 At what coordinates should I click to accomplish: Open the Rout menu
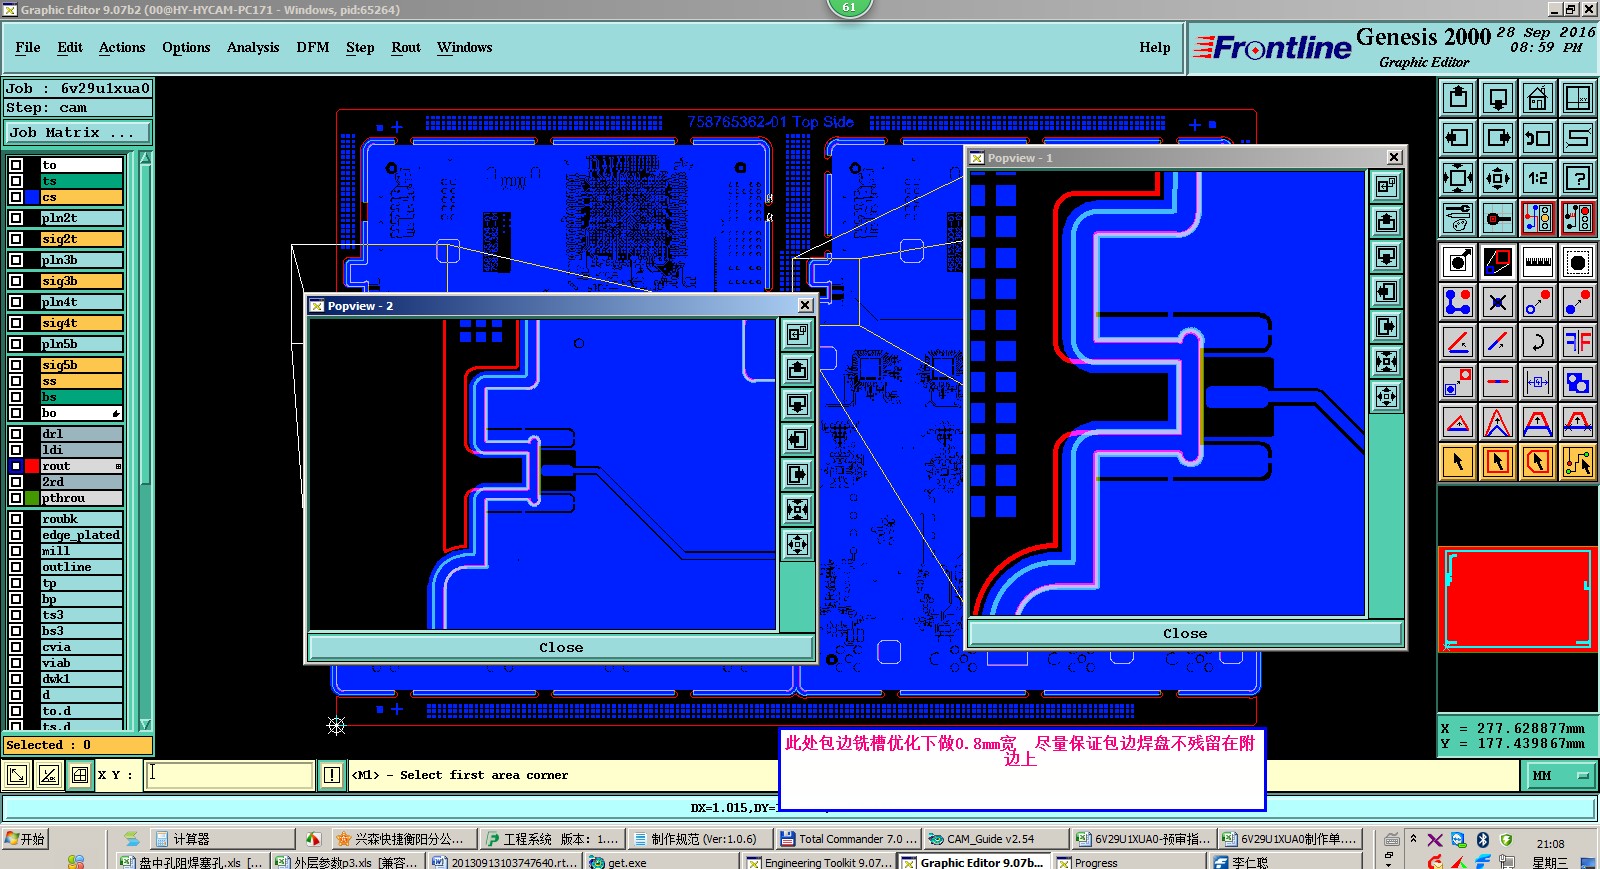pyautogui.click(x=406, y=47)
